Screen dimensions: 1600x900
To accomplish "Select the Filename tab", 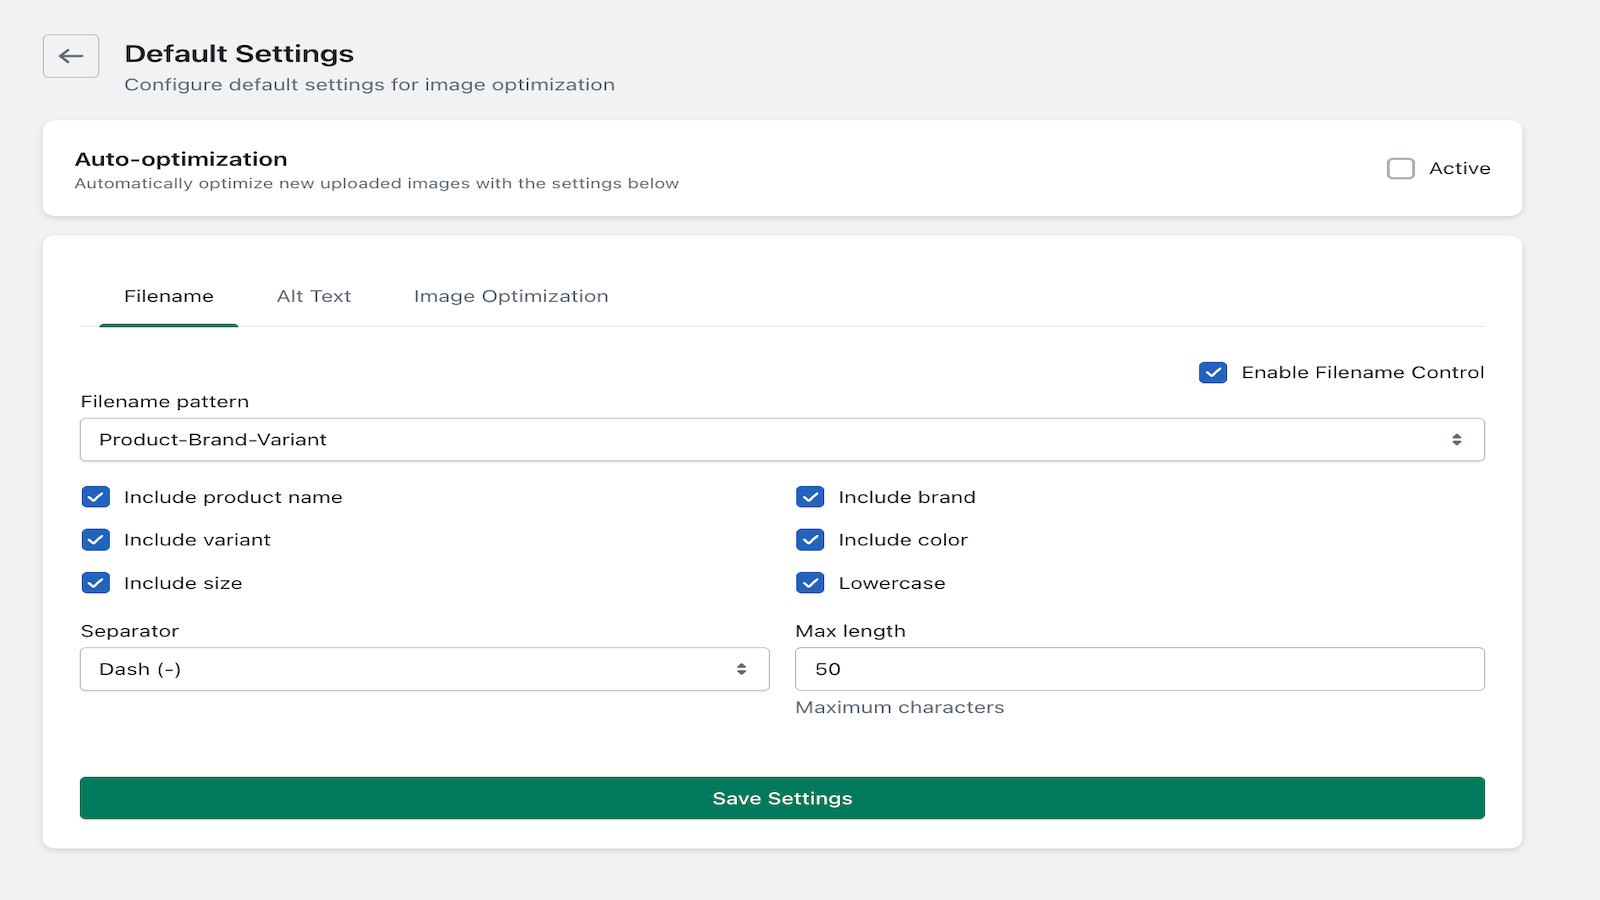I will coord(168,296).
